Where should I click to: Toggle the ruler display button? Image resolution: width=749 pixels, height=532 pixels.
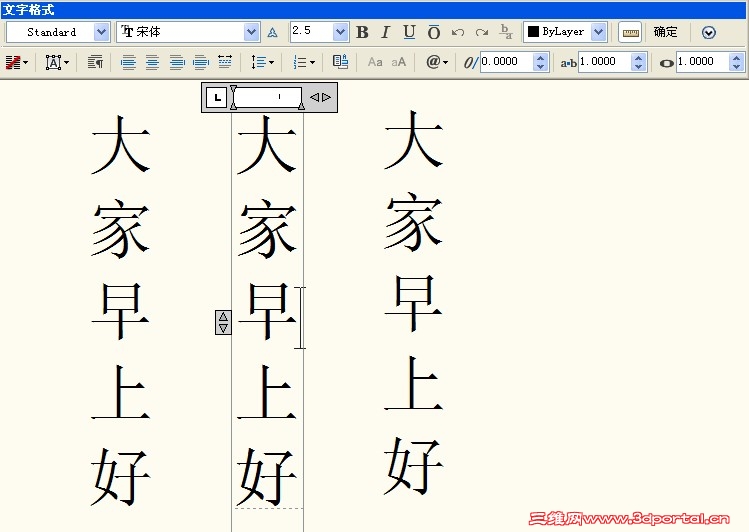630,32
